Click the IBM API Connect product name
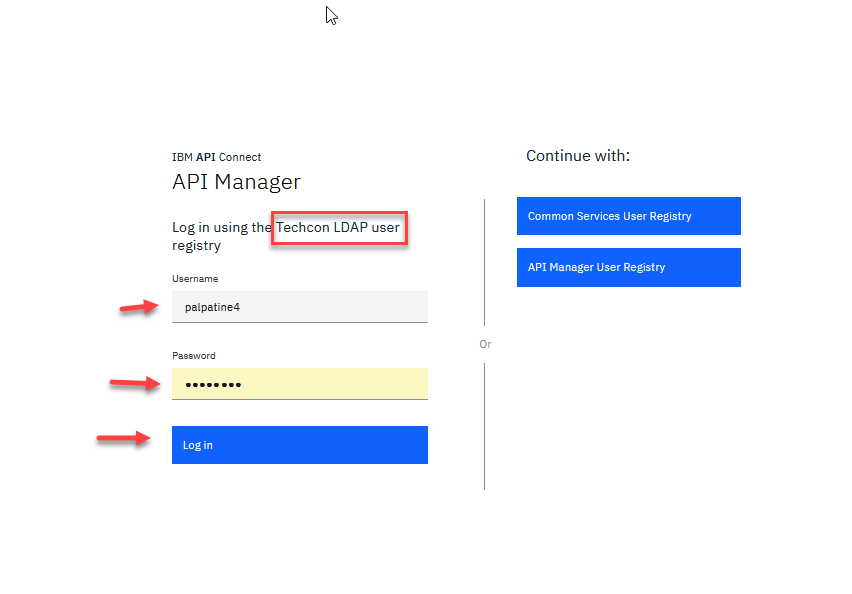Viewport: 852px width, 594px height. tap(217, 157)
